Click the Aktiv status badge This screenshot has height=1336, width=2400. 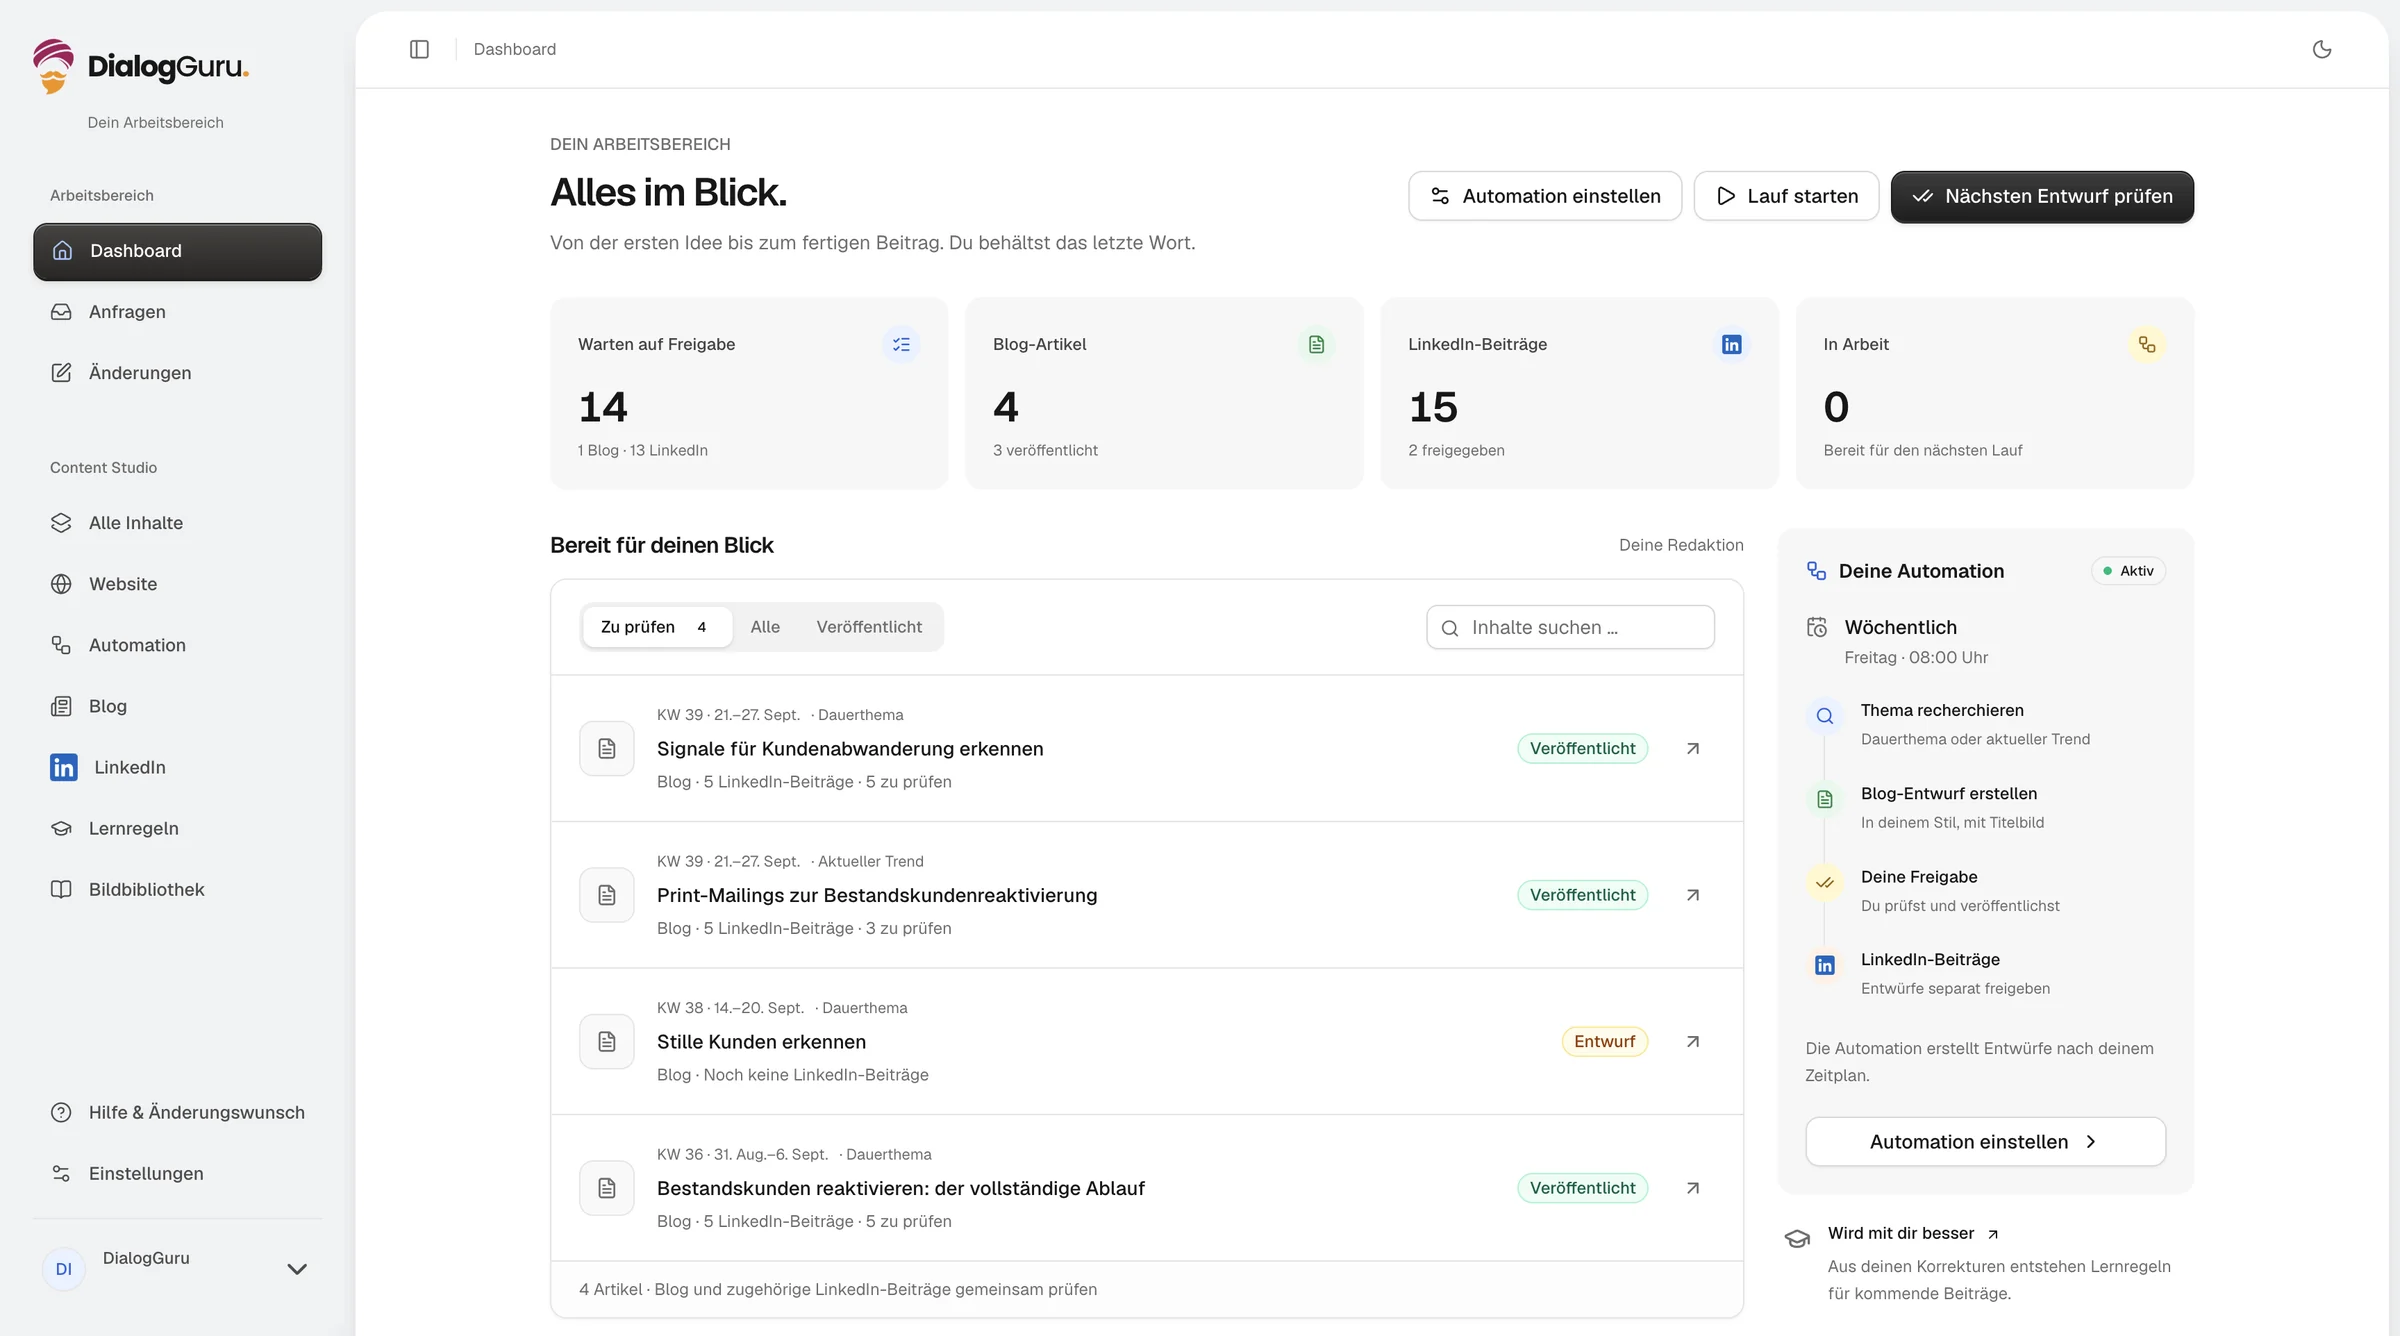[2128, 571]
